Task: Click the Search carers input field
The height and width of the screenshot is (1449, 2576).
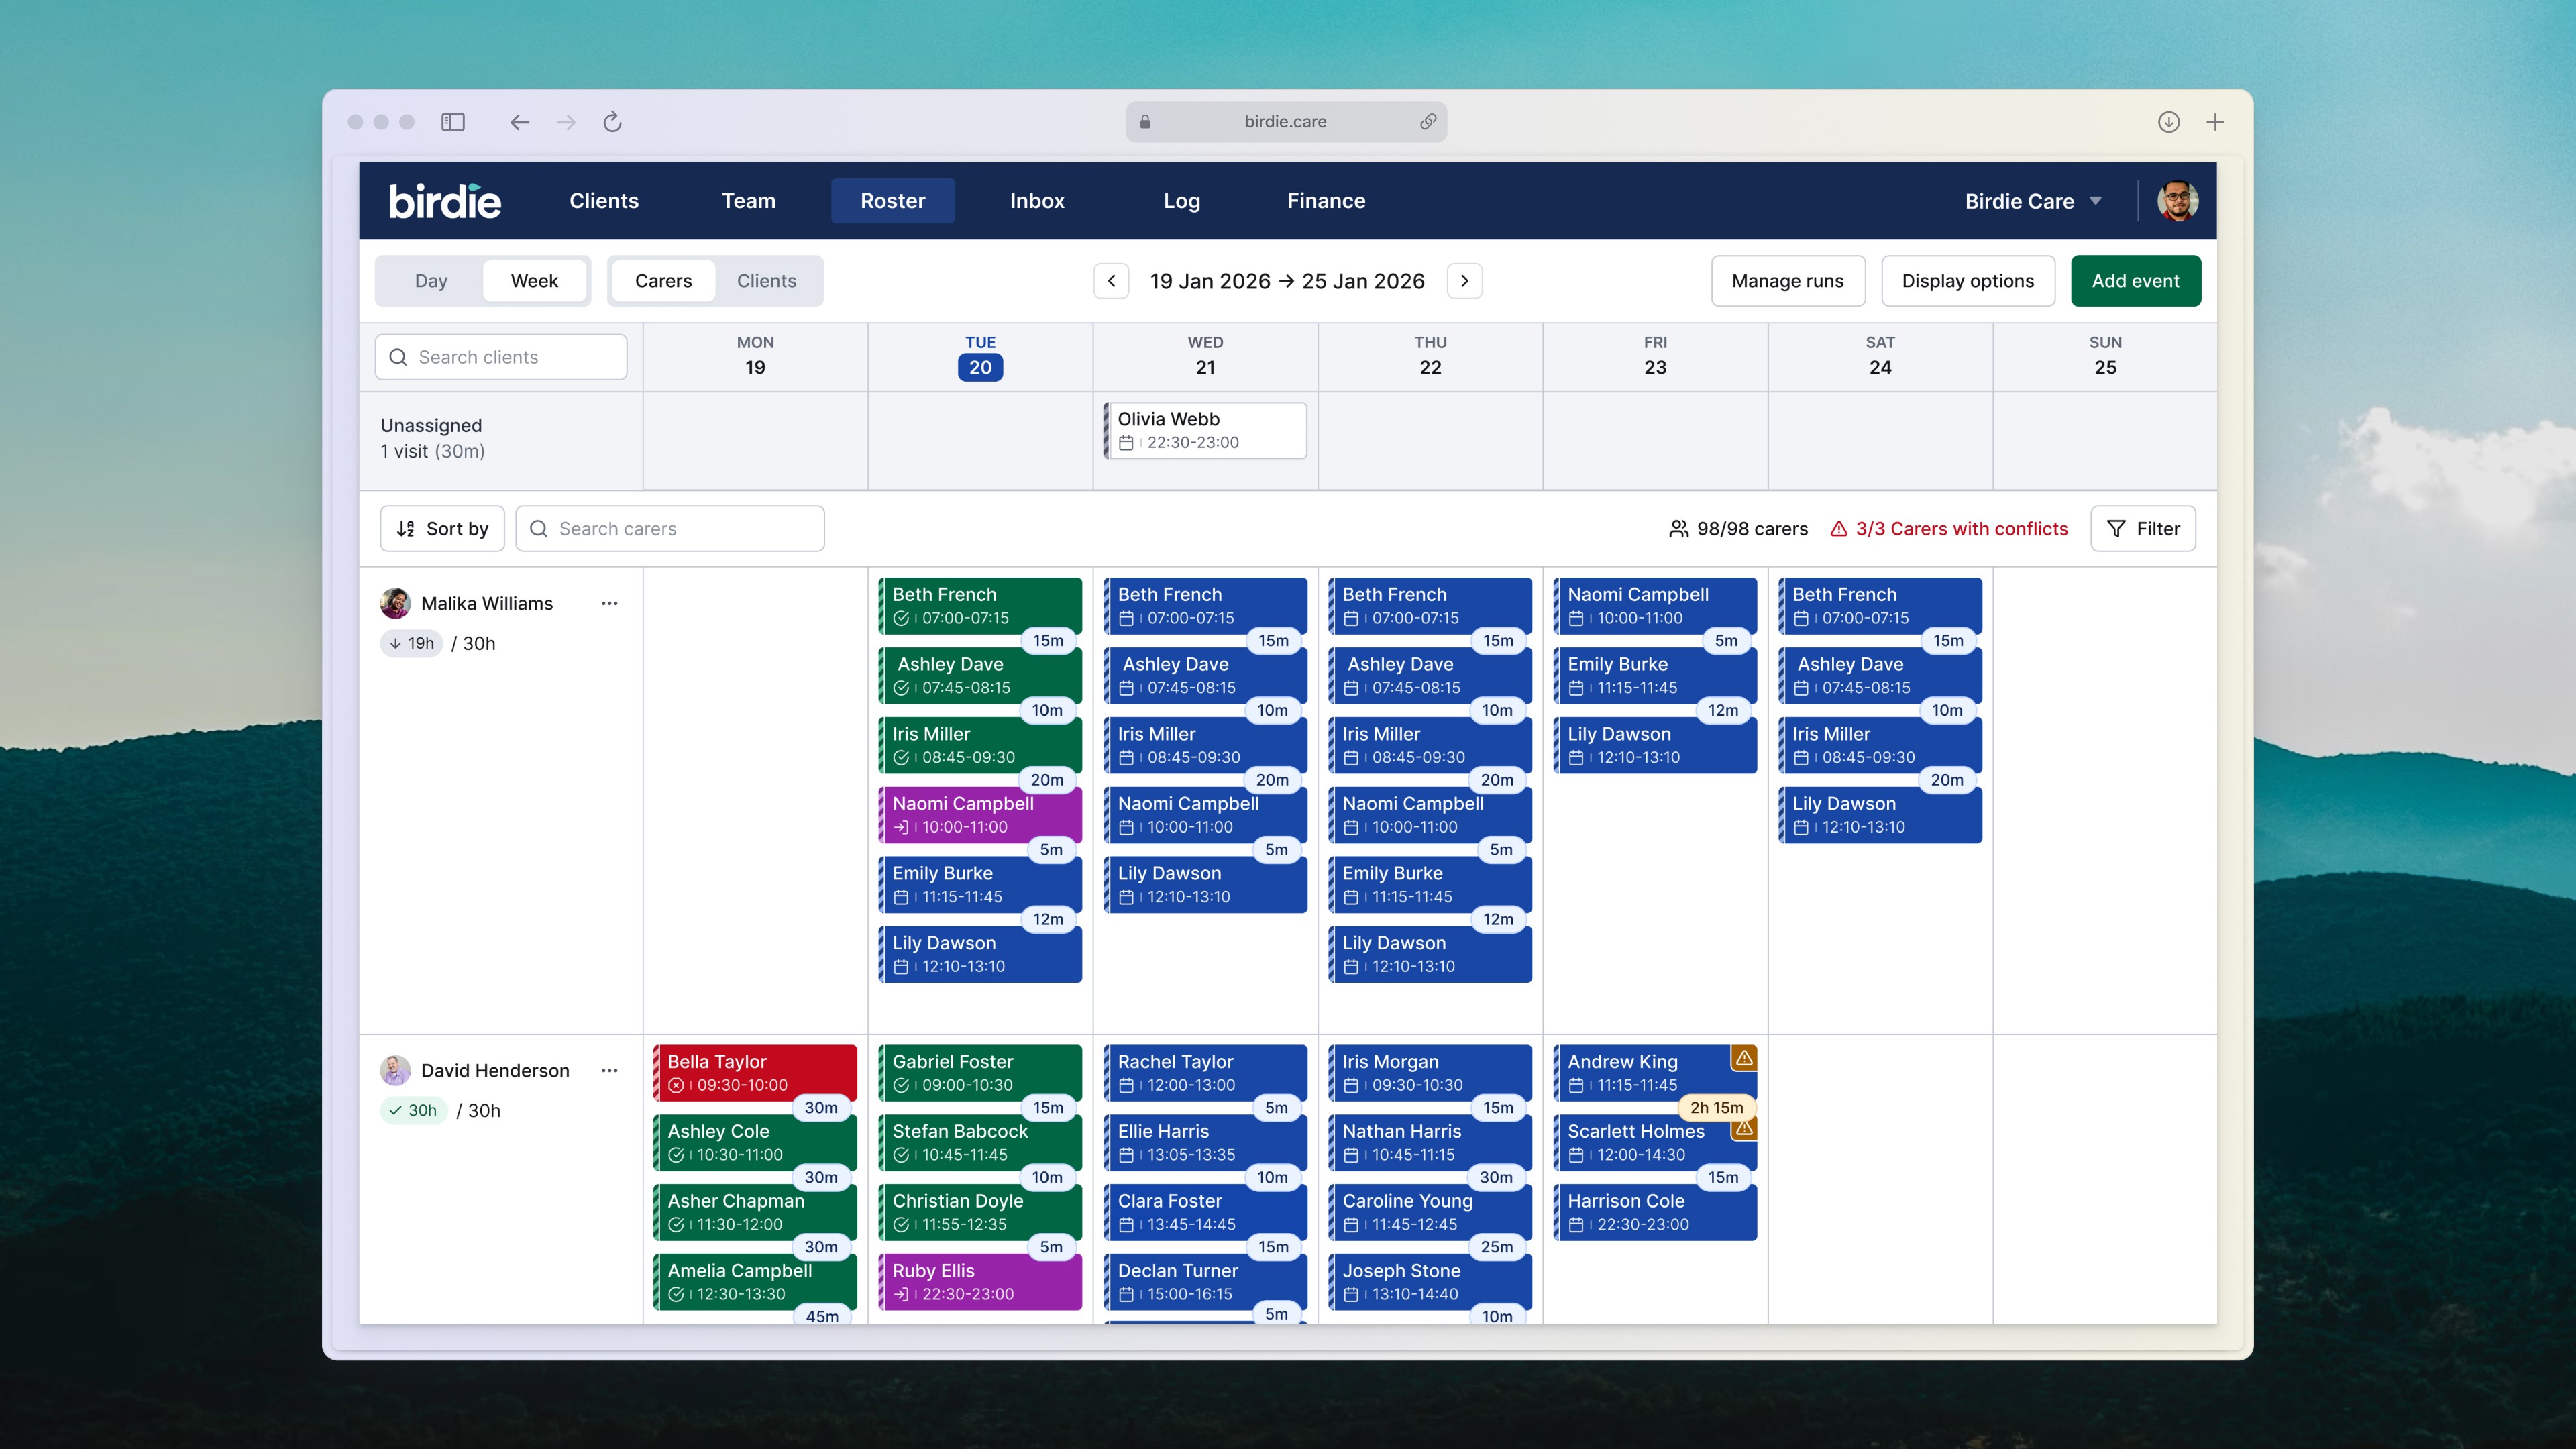Action: tap(670, 528)
